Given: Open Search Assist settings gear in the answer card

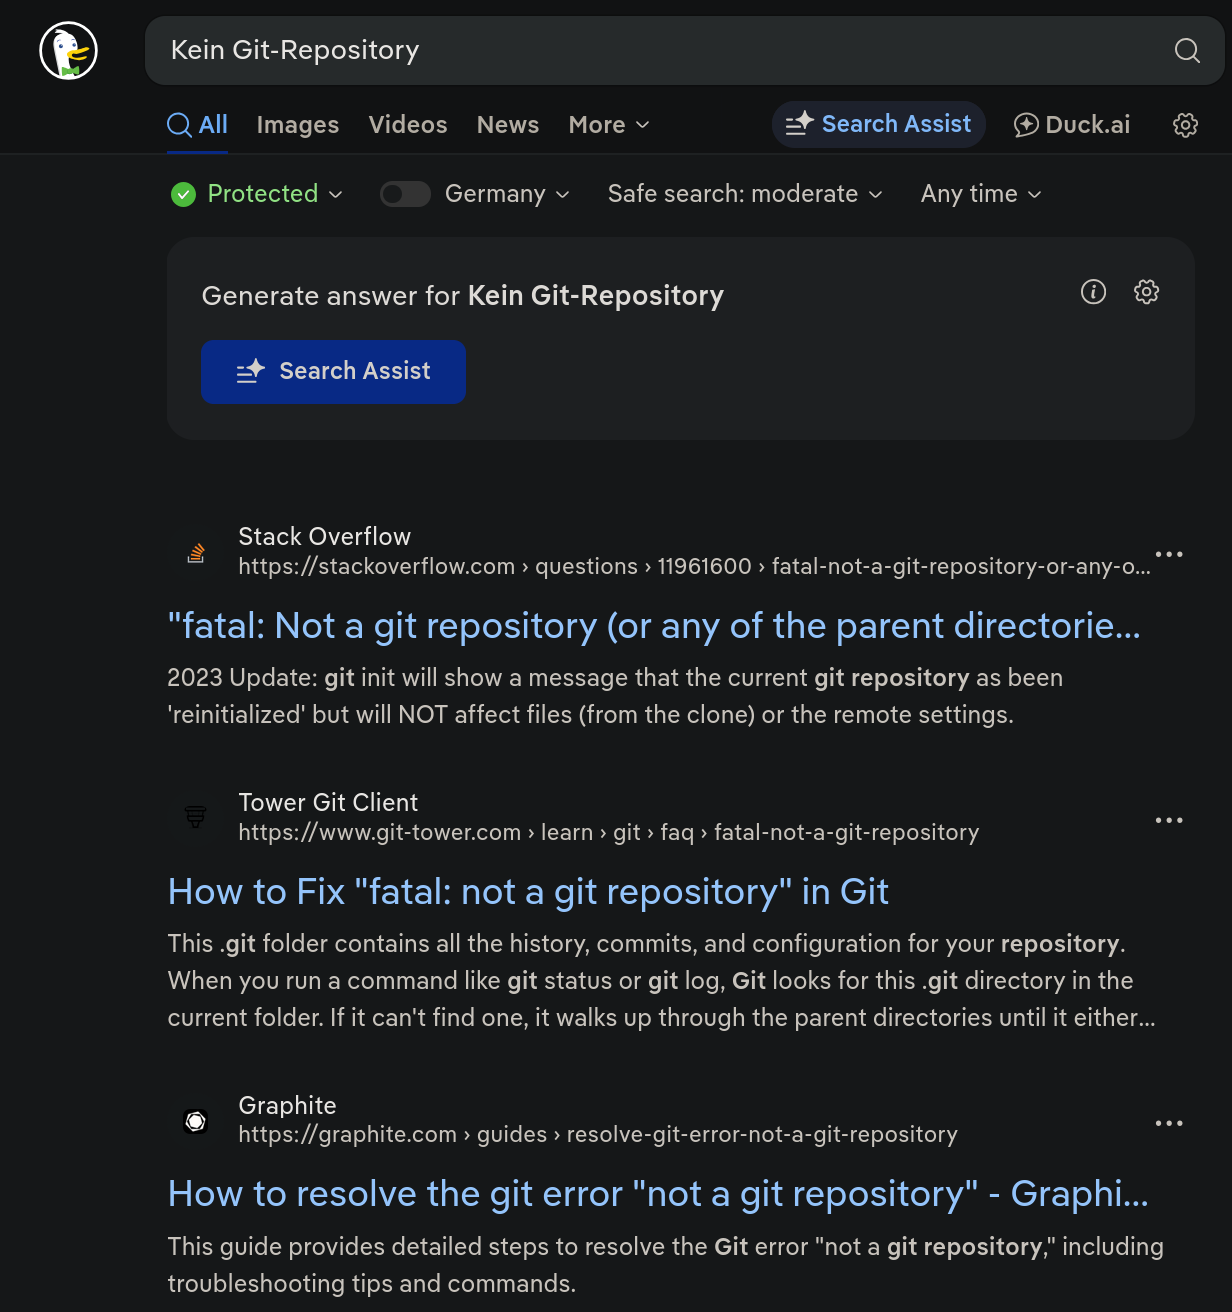Looking at the screenshot, I should click(1146, 292).
